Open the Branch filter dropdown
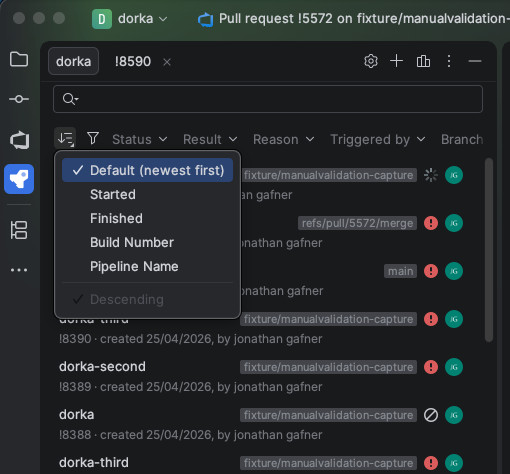Viewport: 510px width, 474px height. [x=462, y=139]
